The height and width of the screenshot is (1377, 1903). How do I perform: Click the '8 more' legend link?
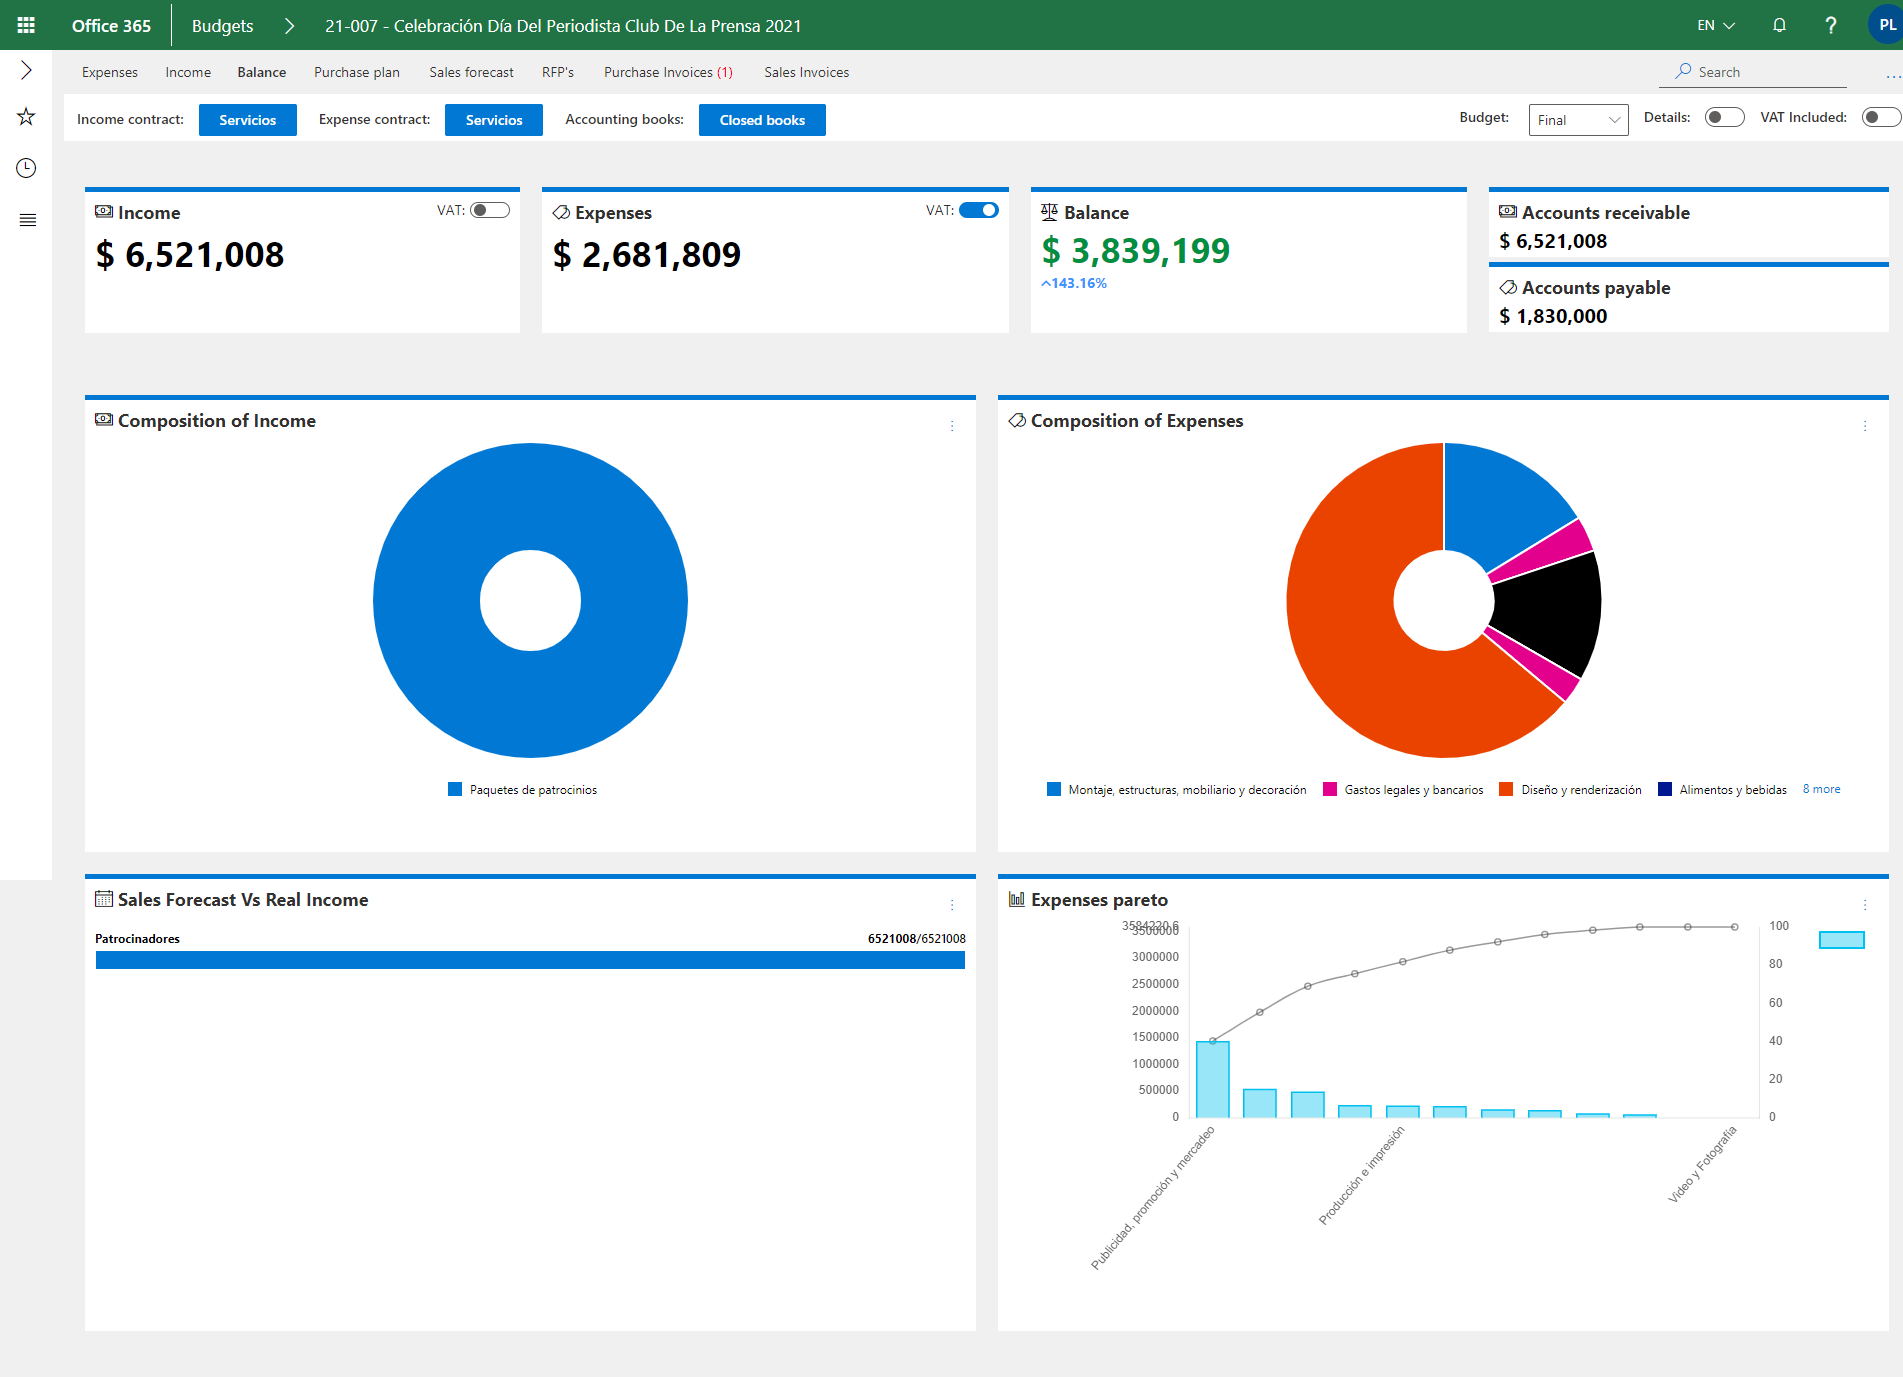point(1821,789)
